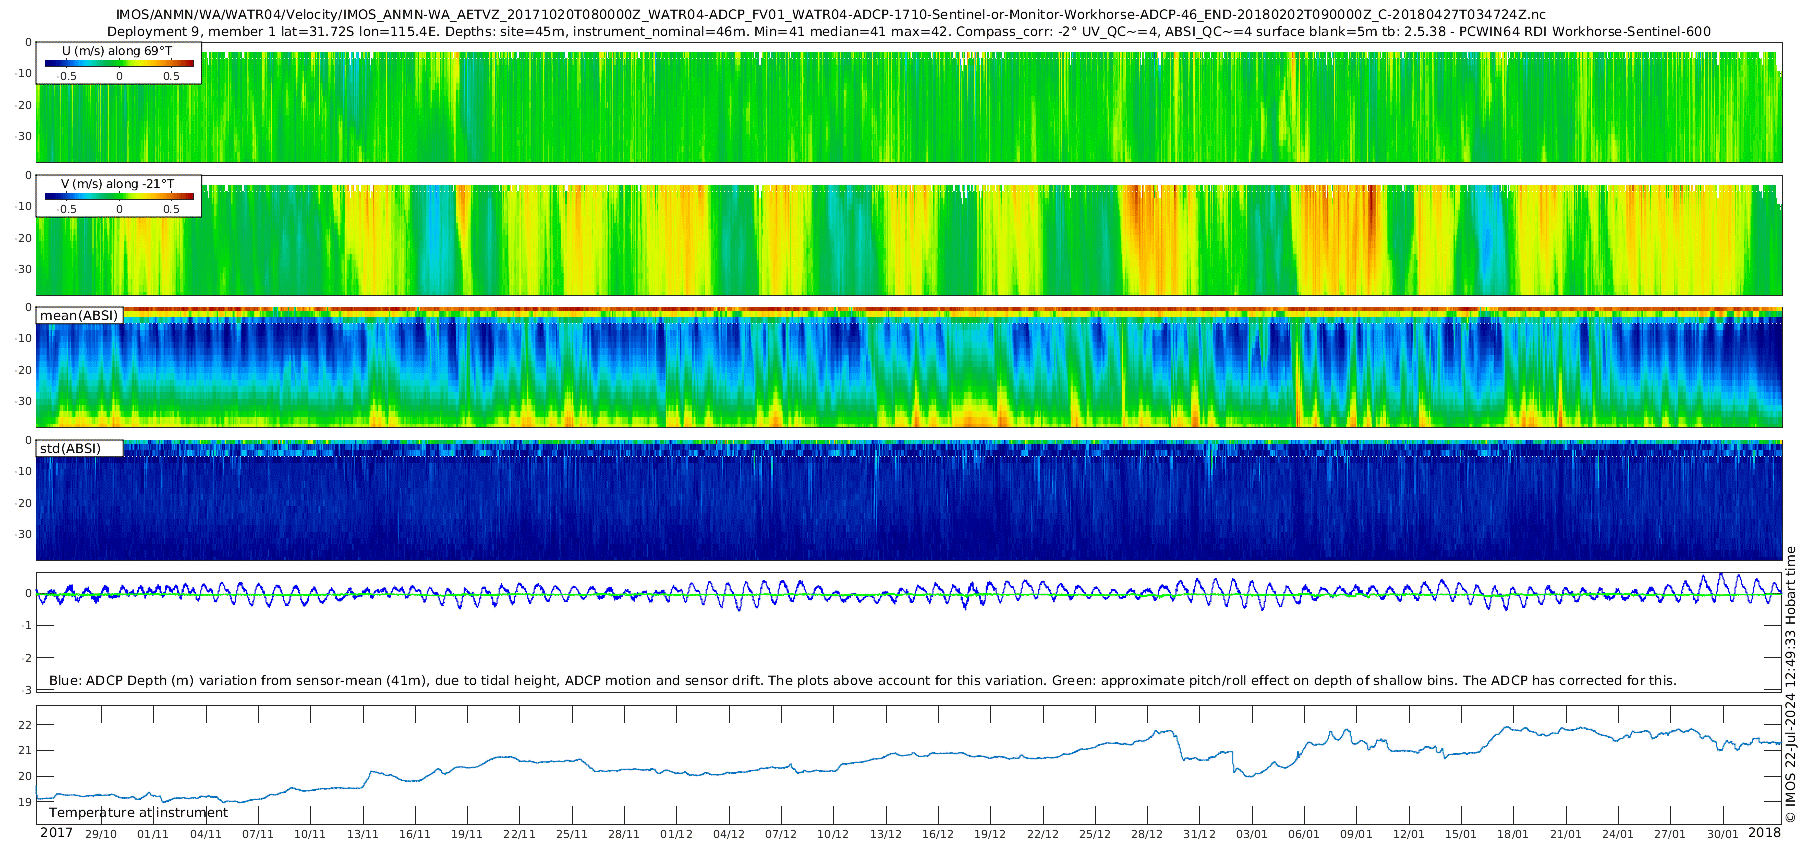The height and width of the screenshot is (850, 1800).
Task: Click the 10/11 date tick label
Action: coord(310,834)
